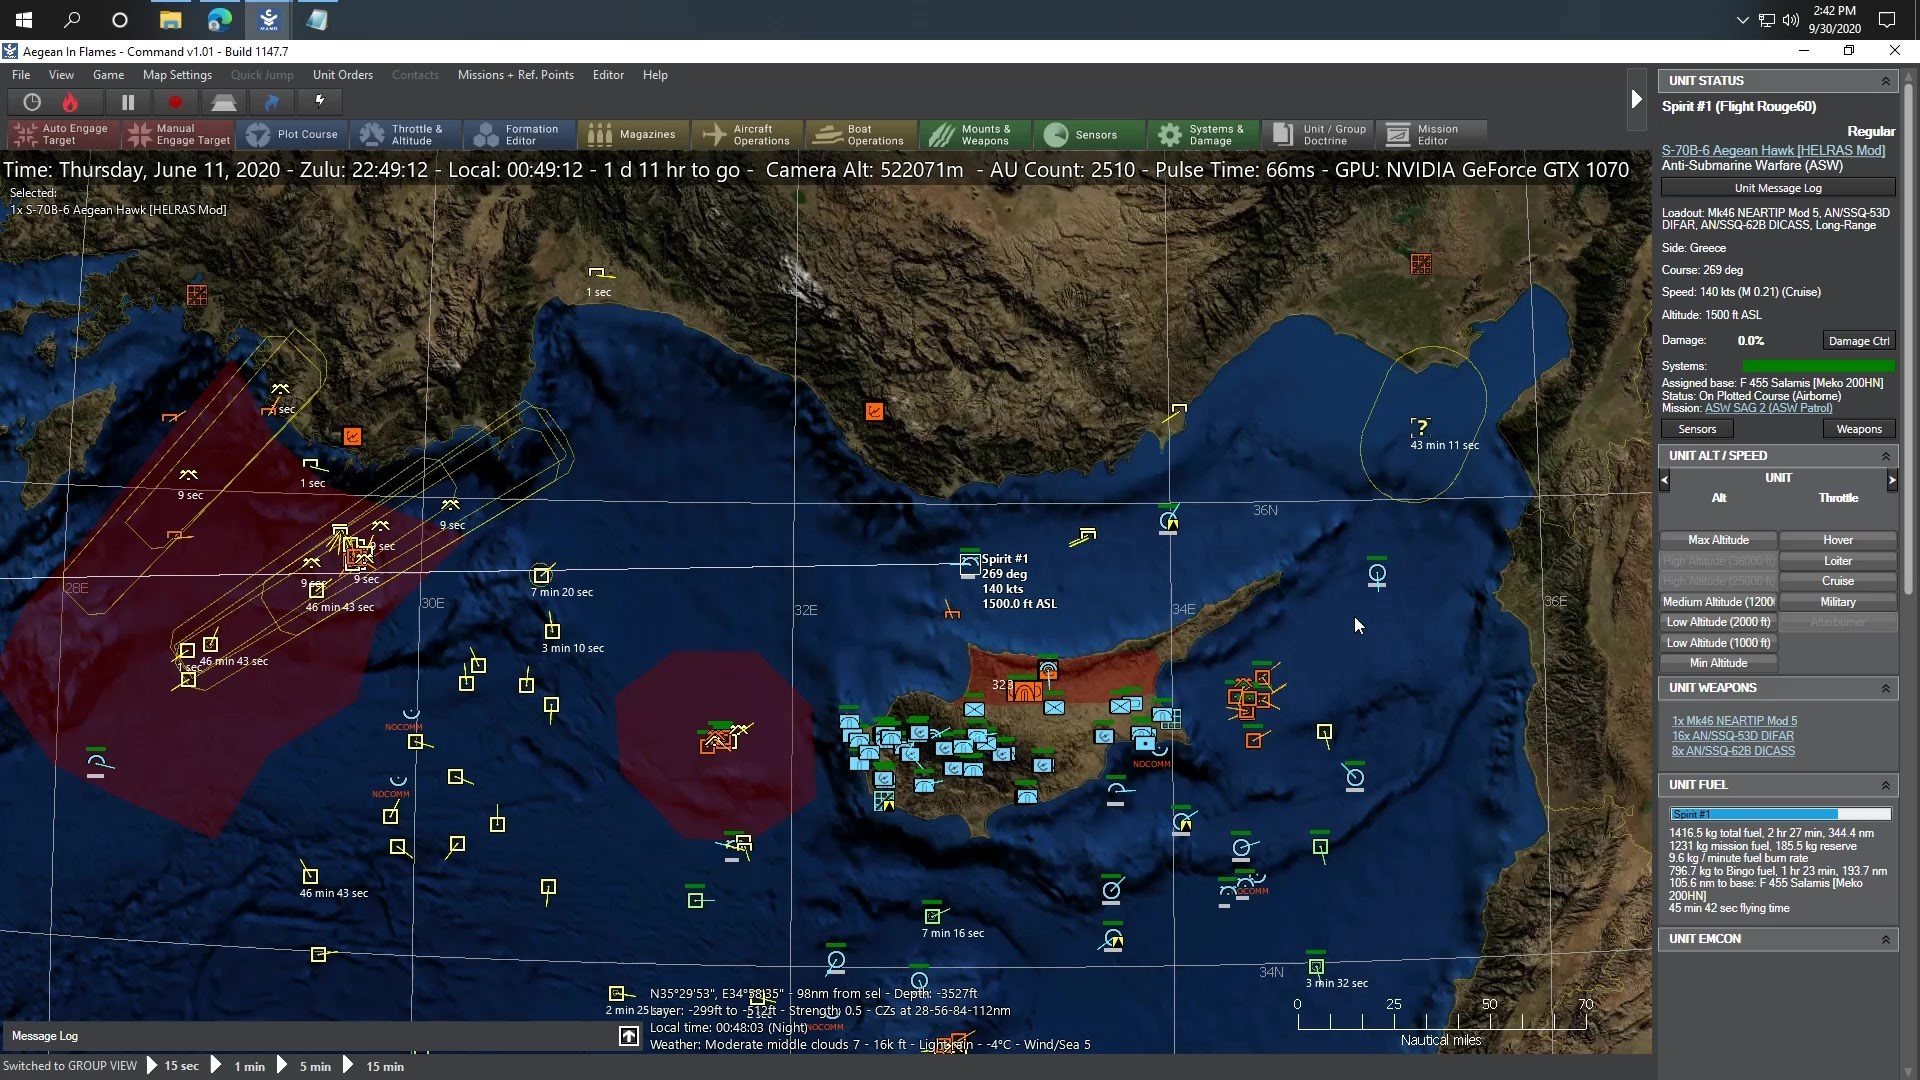Click the Sensors button in Unit Status
Image resolution: width=1920 pixels, height=1080 pixels.
click(x=1697, y=429)
